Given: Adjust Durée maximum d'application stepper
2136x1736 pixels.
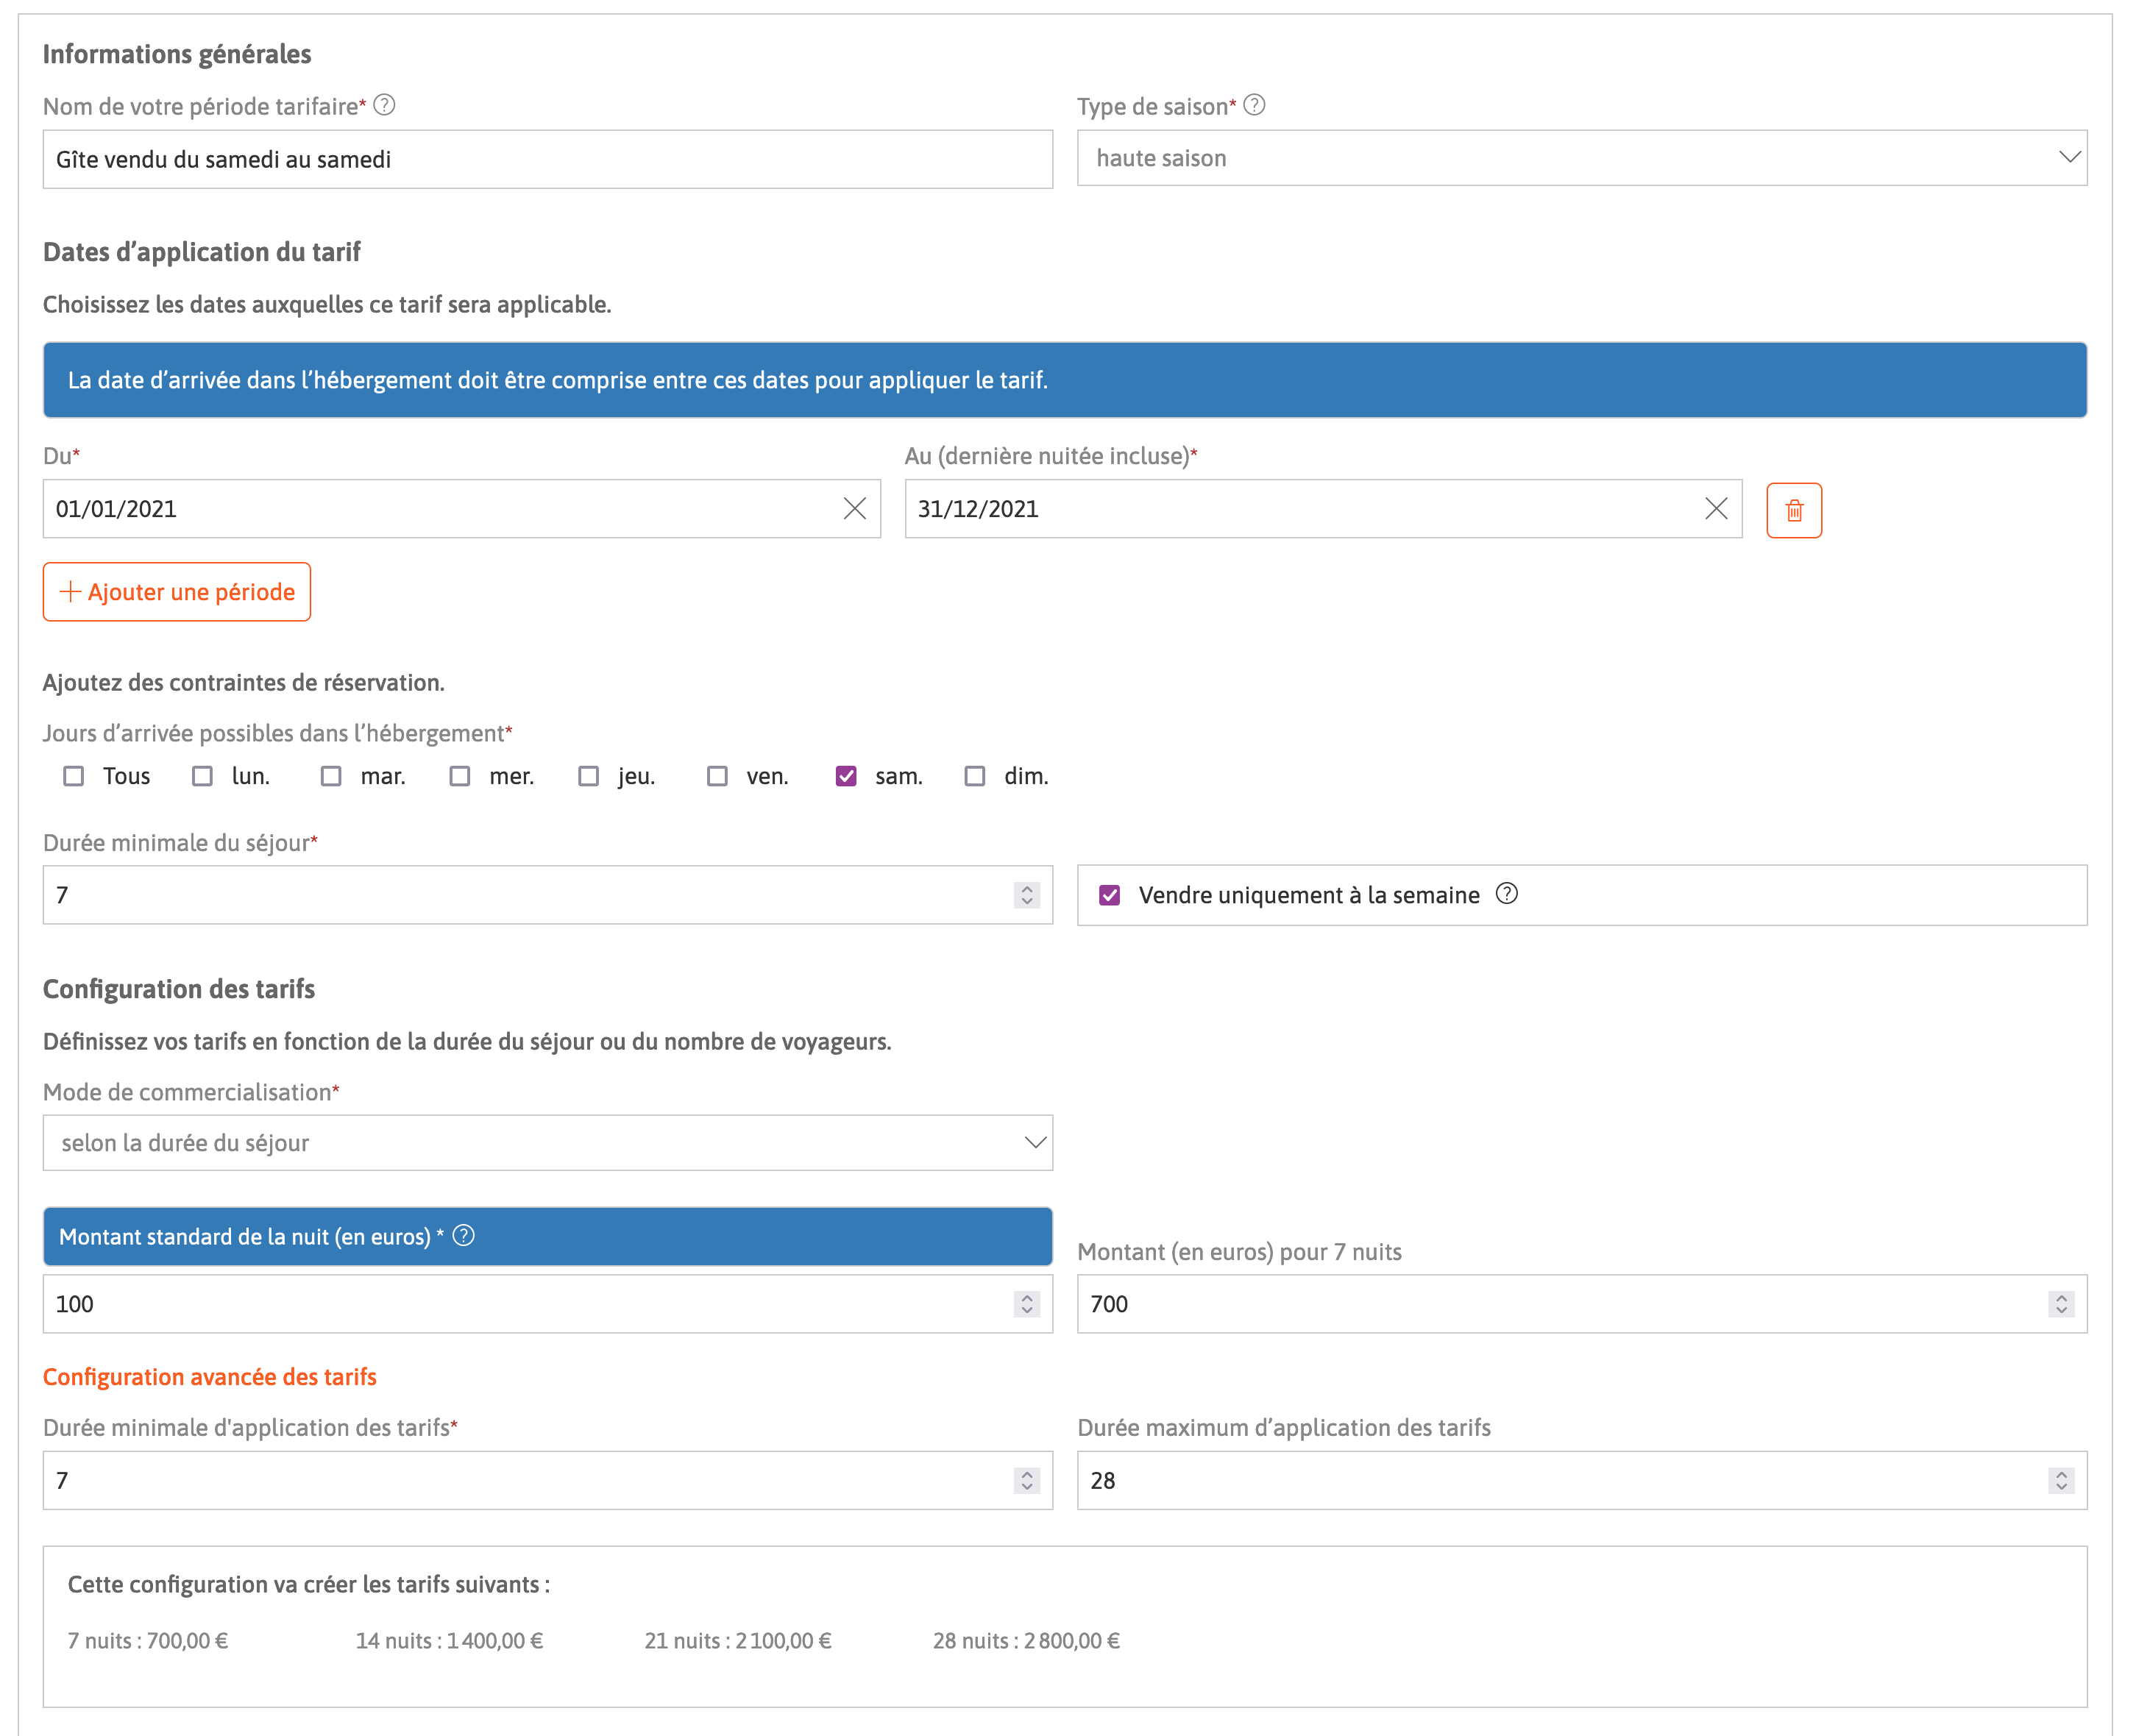Looking at the screenshot, I should [2061, 1481].
